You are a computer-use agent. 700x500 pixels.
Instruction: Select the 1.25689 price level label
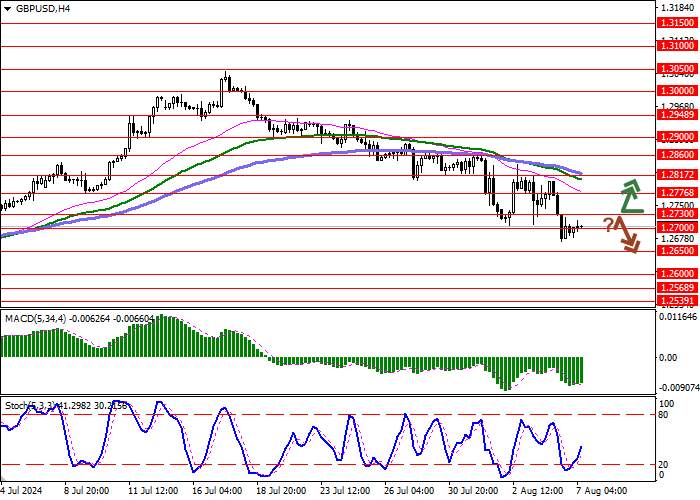click(678, 288)
